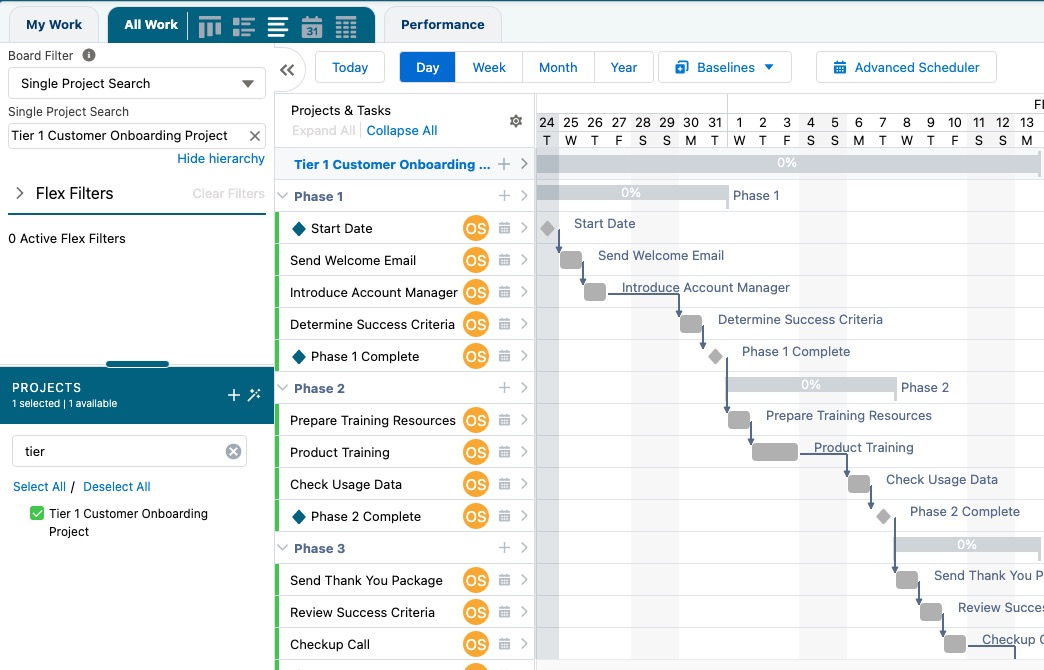The height and width of the screenshot is (670, 1044).
Task: Open the Advanced Scheduler
Action: click(906, 67)
